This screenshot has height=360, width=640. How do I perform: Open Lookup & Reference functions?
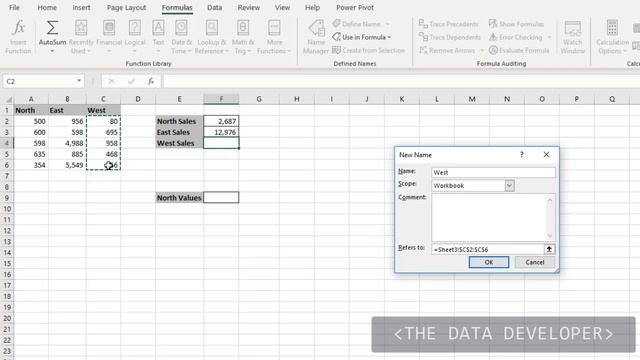click(x=211, y=37)
